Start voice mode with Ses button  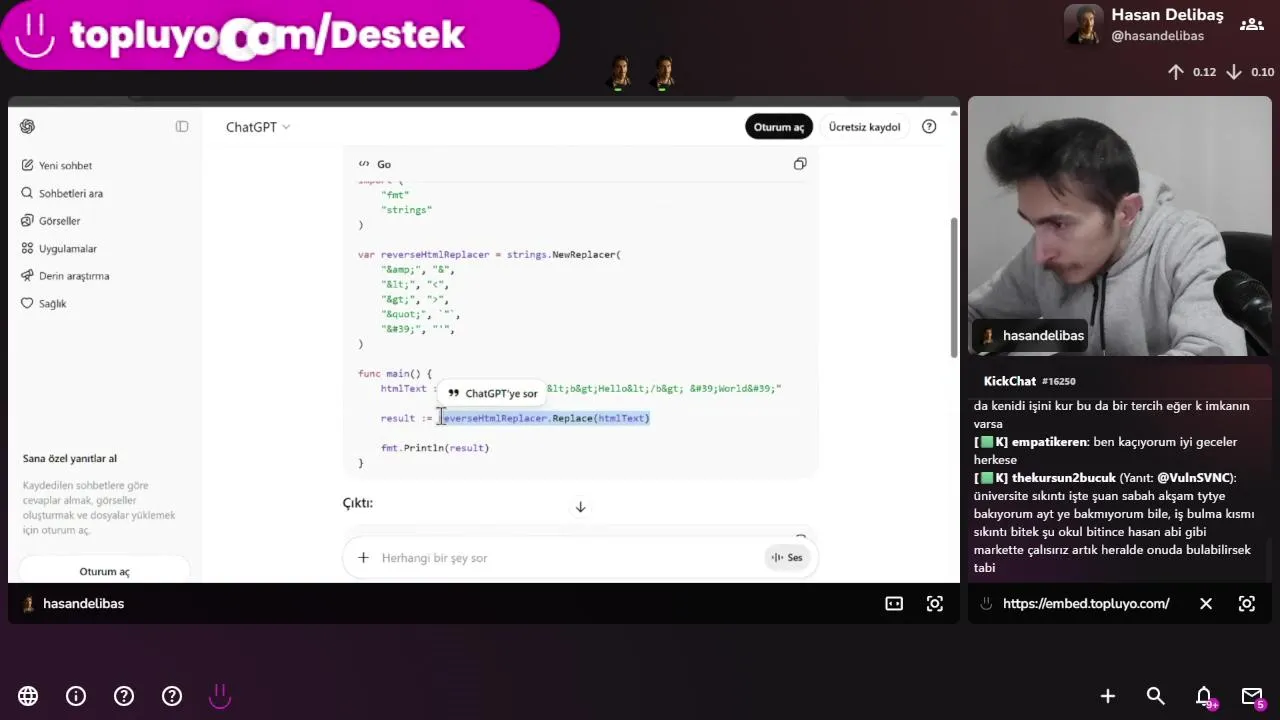click(787, 558)
